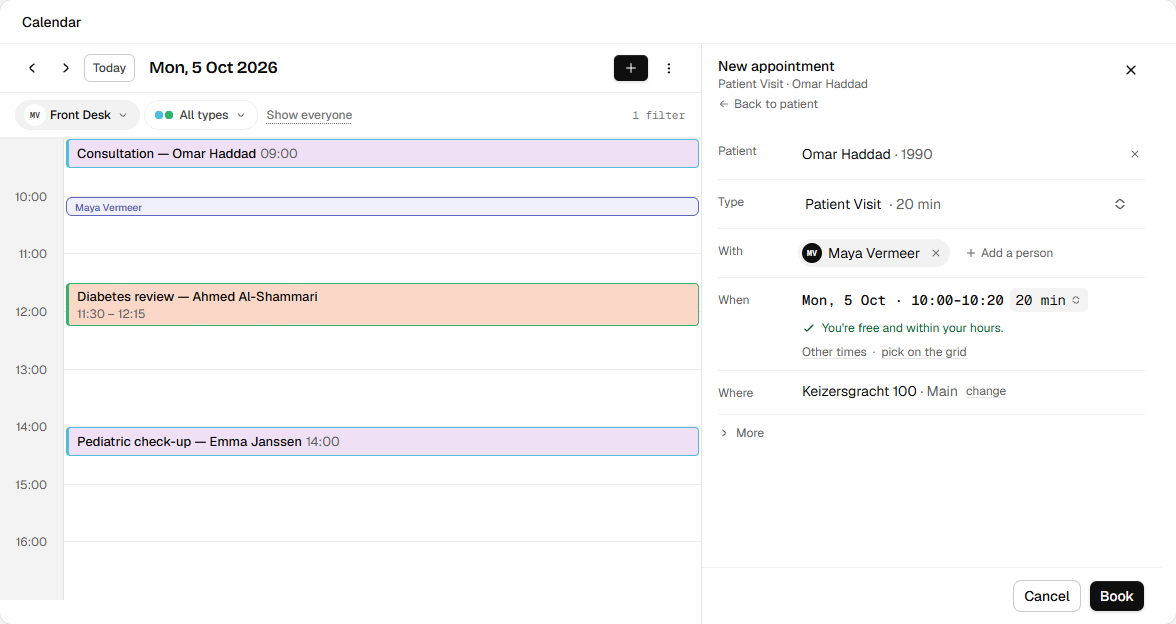Click the 16:00 time label
This screenshot has height=624, width=1176.
click(32, 542)
